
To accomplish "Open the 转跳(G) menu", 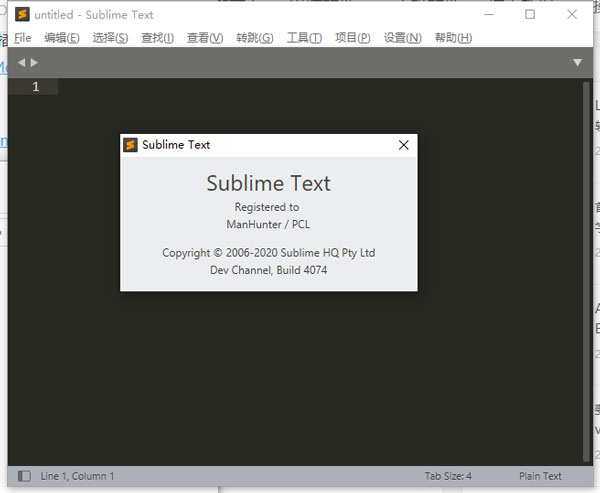I will [x=254, y=38].
